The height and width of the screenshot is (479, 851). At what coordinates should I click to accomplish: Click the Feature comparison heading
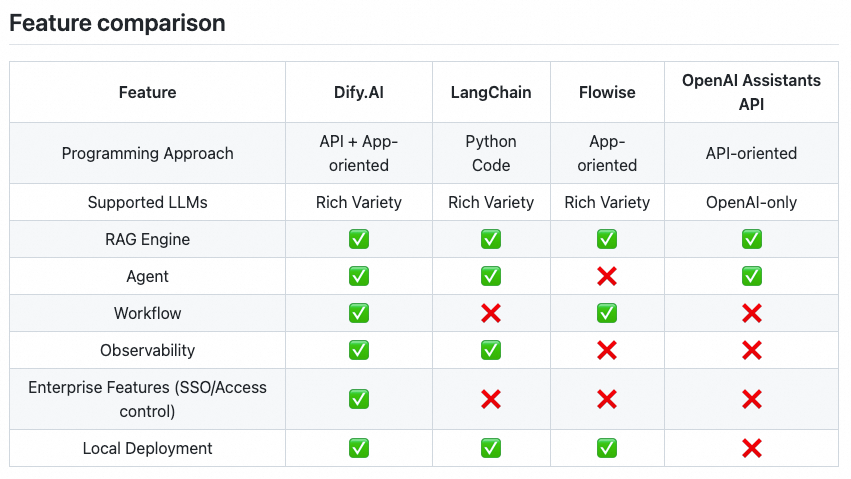117,23
